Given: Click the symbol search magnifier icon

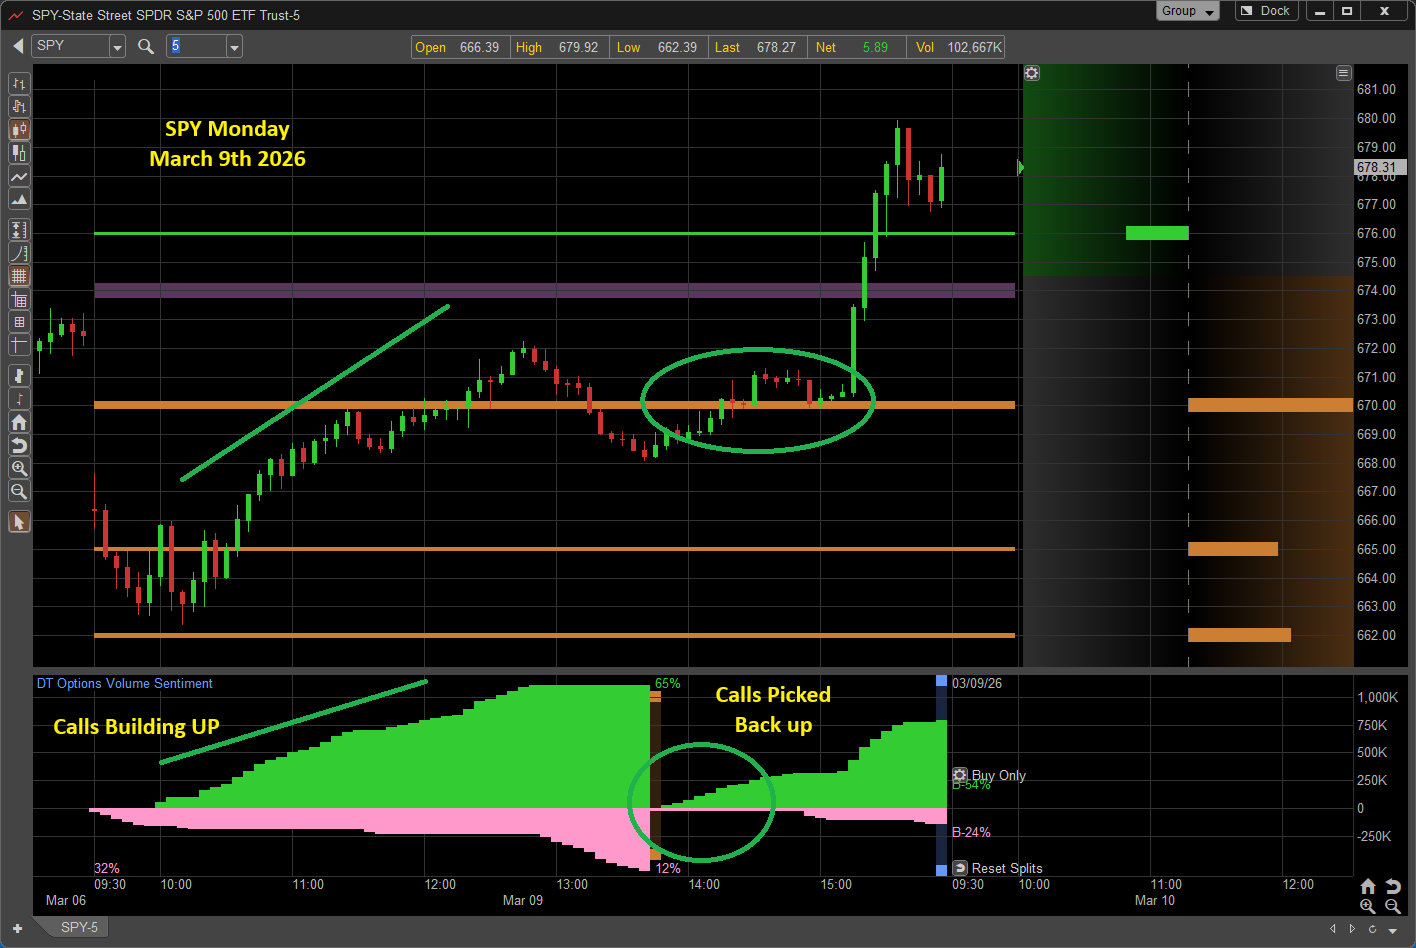Looking at the screenshot, I should click(146, 46).
